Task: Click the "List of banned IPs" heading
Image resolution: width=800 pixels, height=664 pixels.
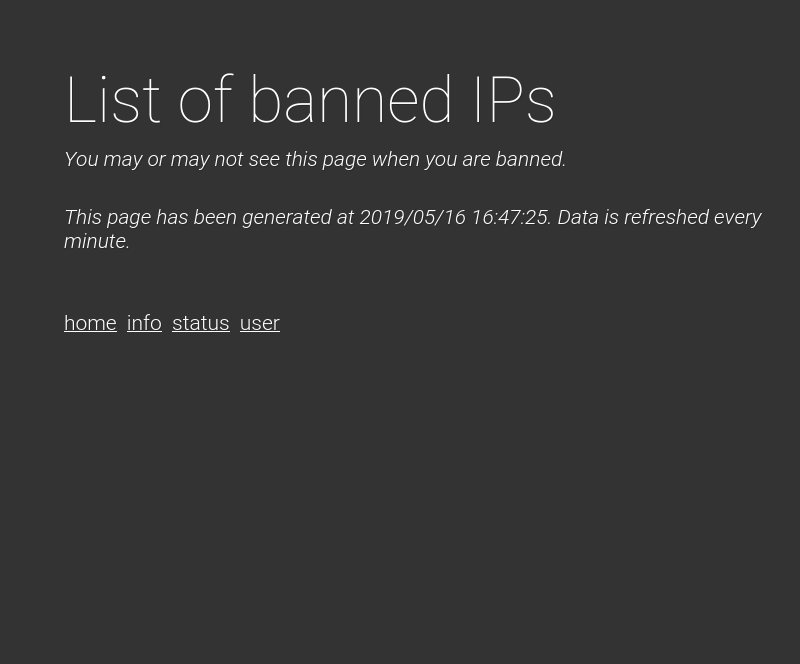Action: 310,100
